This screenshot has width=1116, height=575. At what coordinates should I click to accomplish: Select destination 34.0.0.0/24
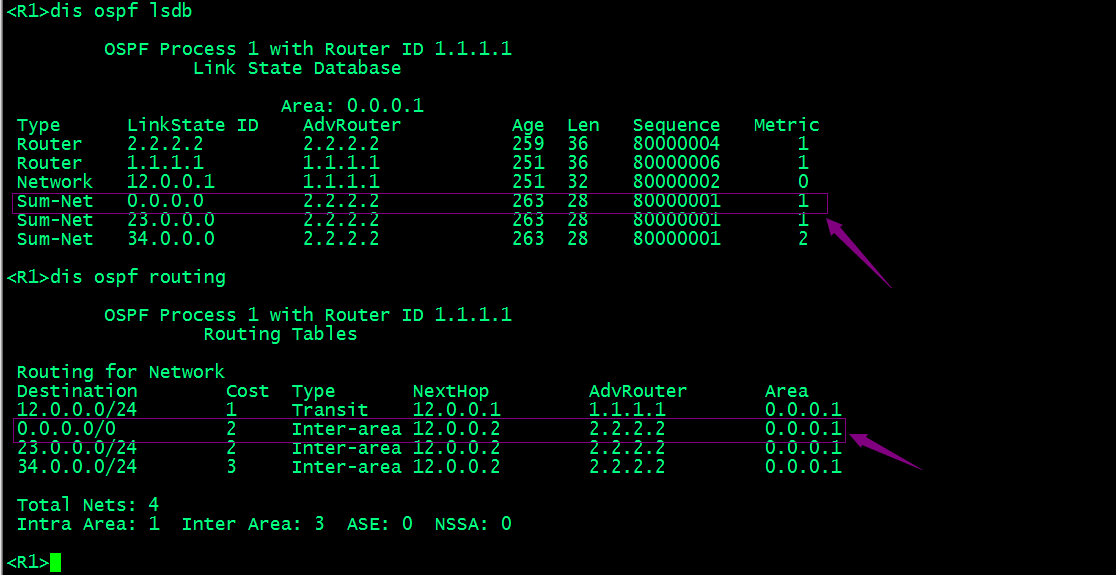pyautogui.click(x=77, y=467)
